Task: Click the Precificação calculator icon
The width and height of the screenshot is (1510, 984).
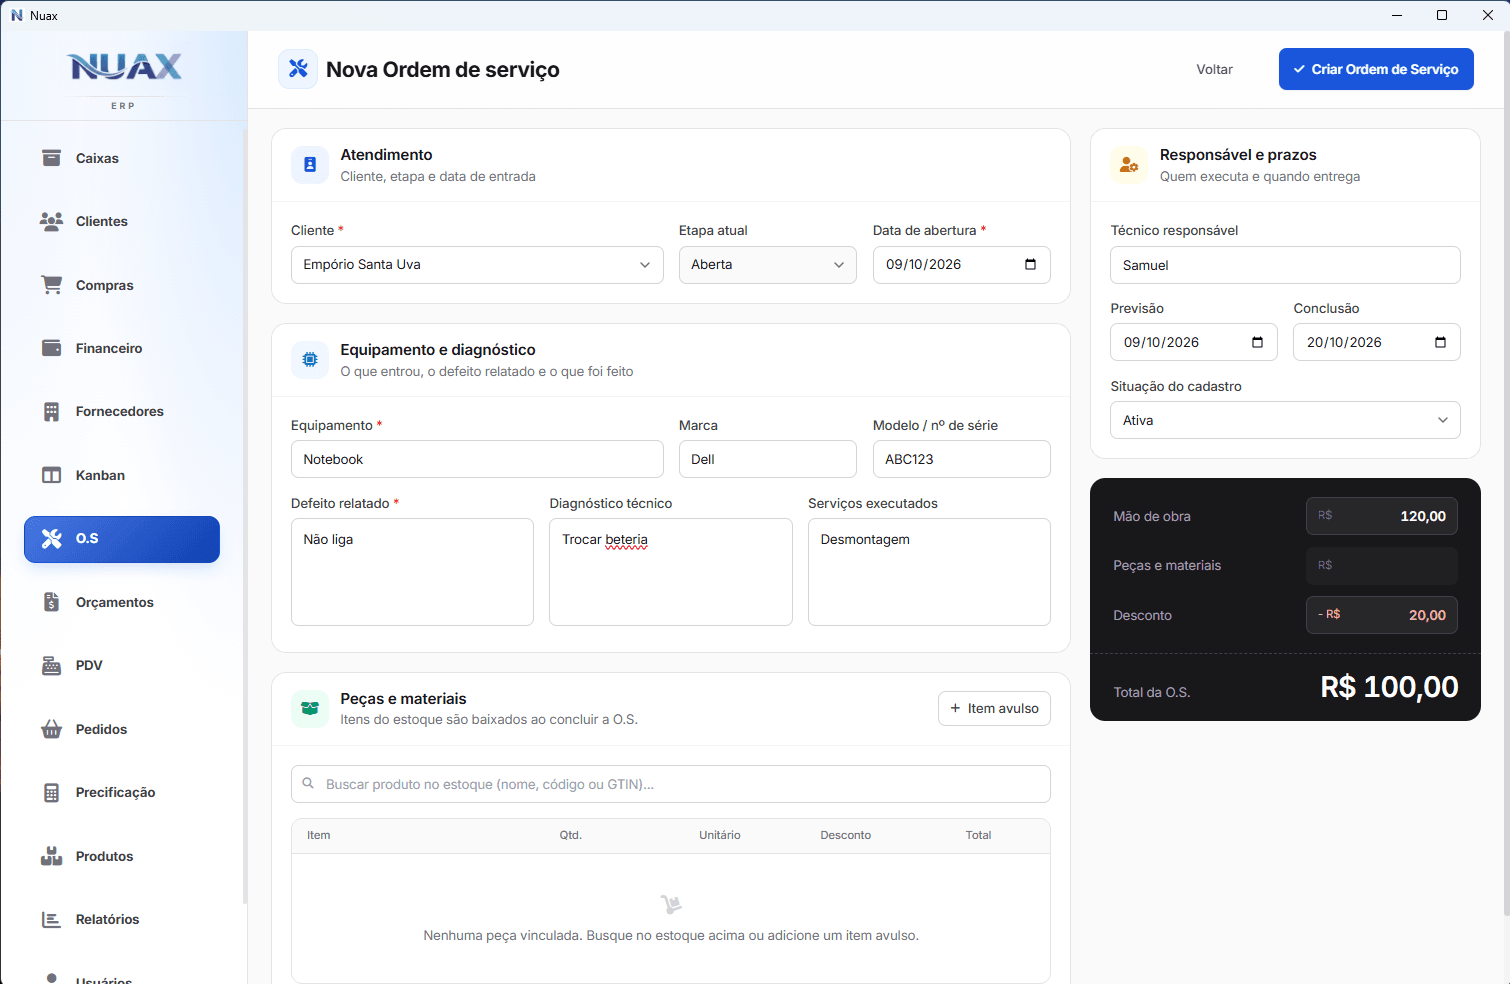Action: pos(51,792)
